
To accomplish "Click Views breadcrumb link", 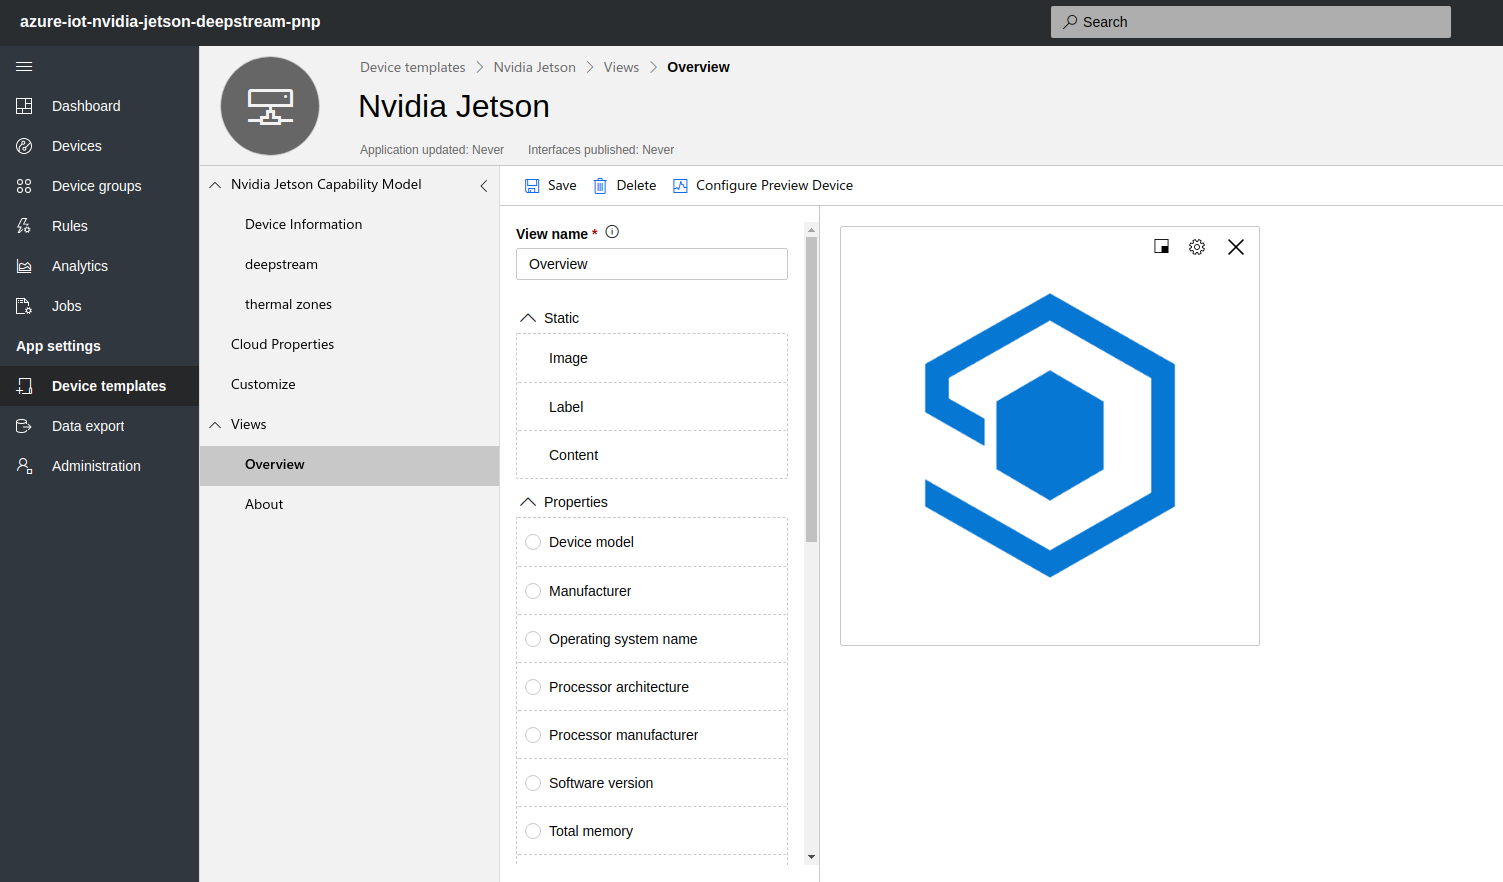I will coord(621,67).
